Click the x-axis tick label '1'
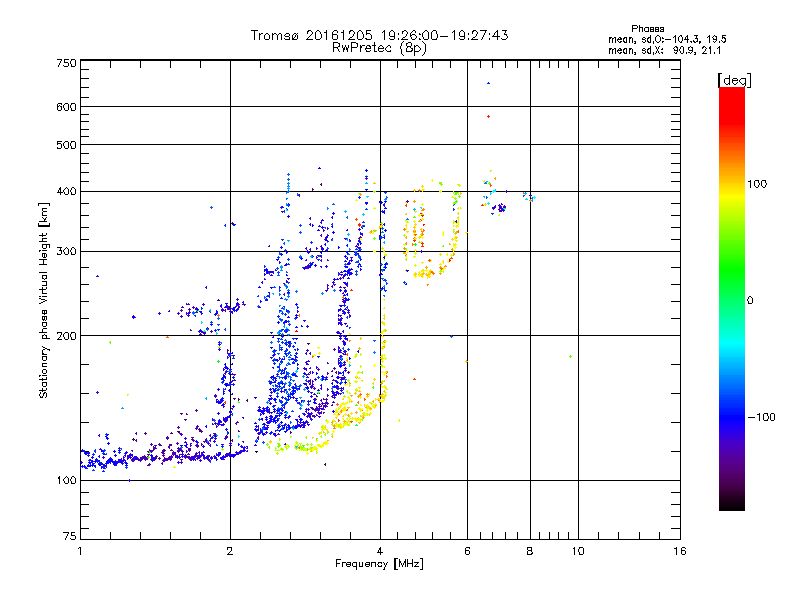The height and width of the screenshot is (600, 800). (80, 551)
